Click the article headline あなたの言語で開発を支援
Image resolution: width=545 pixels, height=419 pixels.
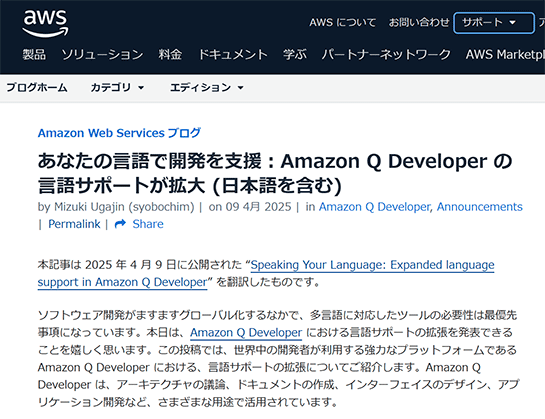coord(275,173)
